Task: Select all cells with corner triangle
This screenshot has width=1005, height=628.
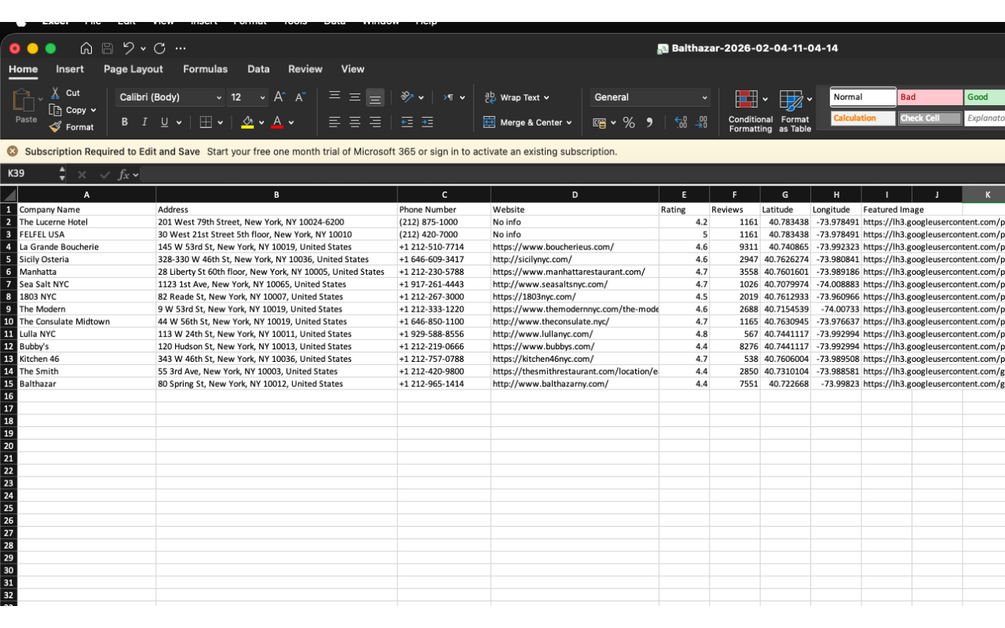Action: (x=8, y=195)
